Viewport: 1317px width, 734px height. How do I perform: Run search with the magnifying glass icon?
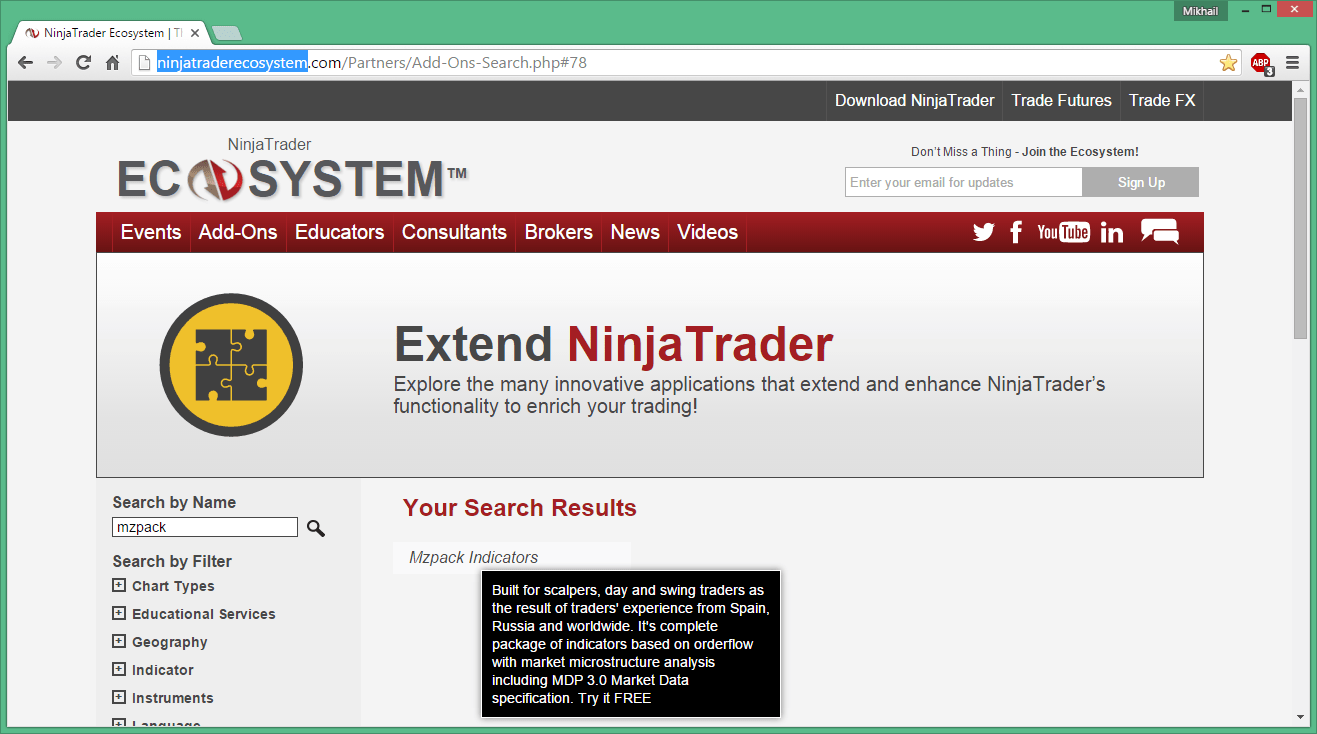point(315,528)
